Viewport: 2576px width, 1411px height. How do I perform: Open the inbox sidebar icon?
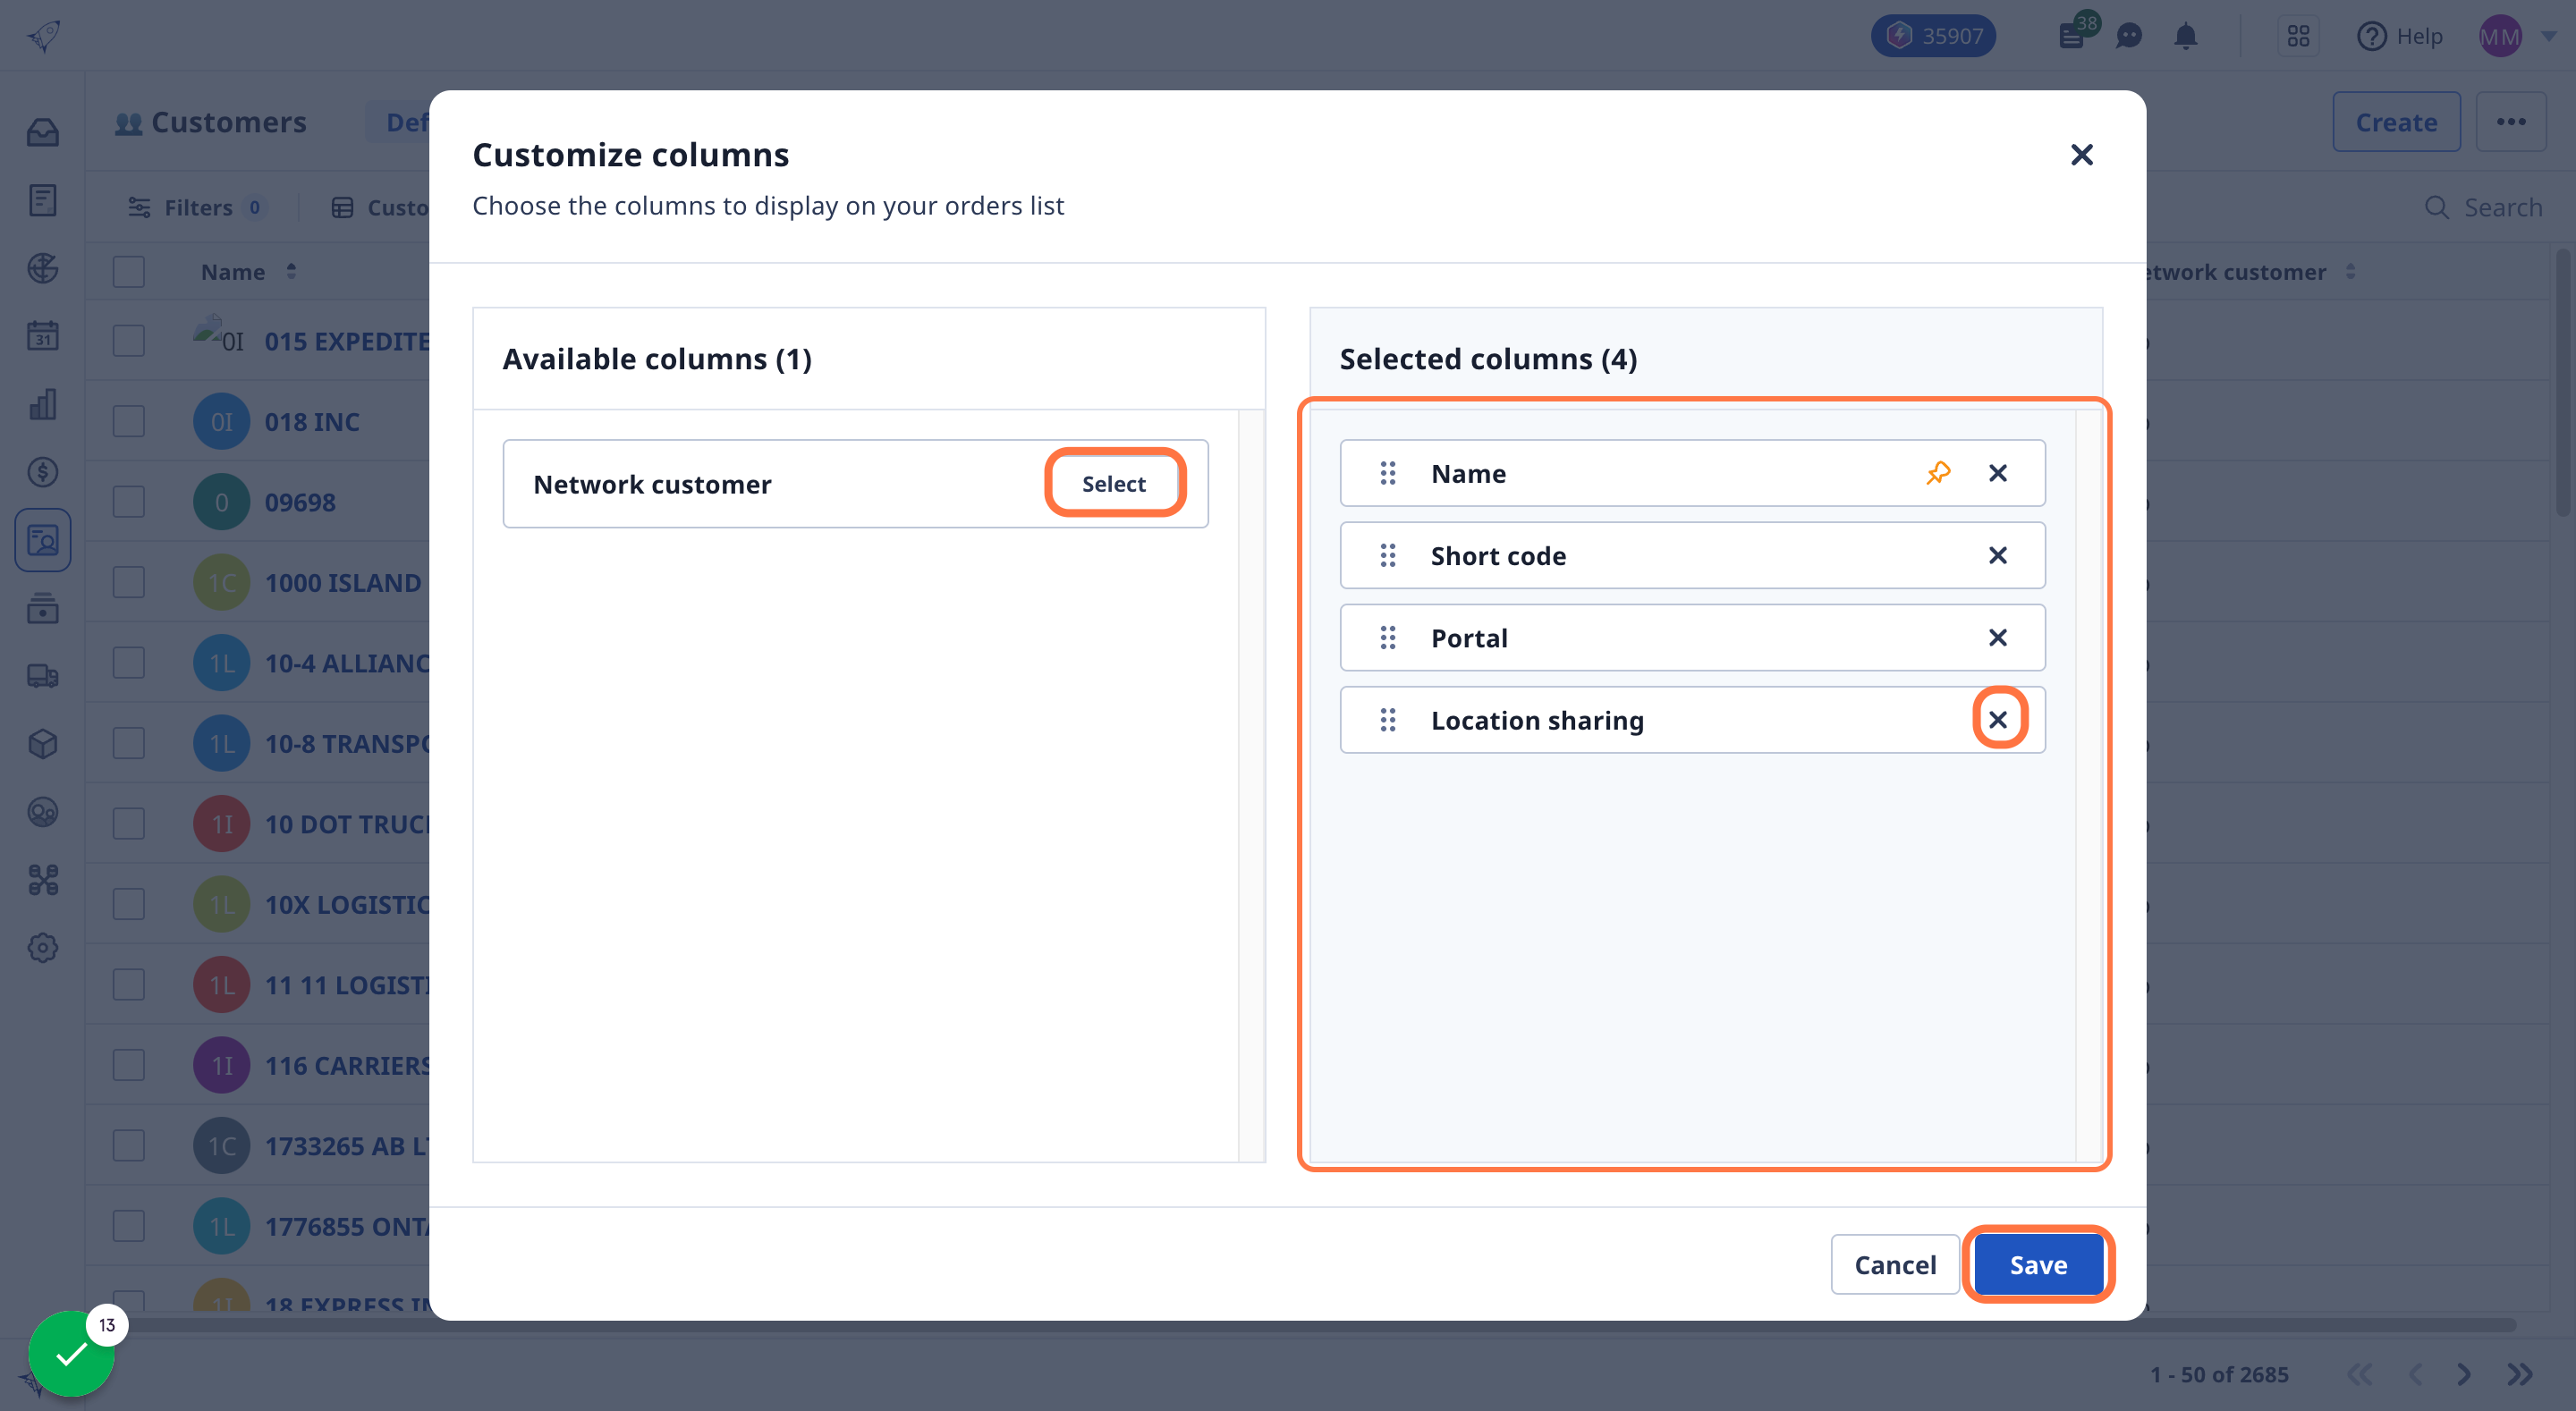(x=42, y=132)
